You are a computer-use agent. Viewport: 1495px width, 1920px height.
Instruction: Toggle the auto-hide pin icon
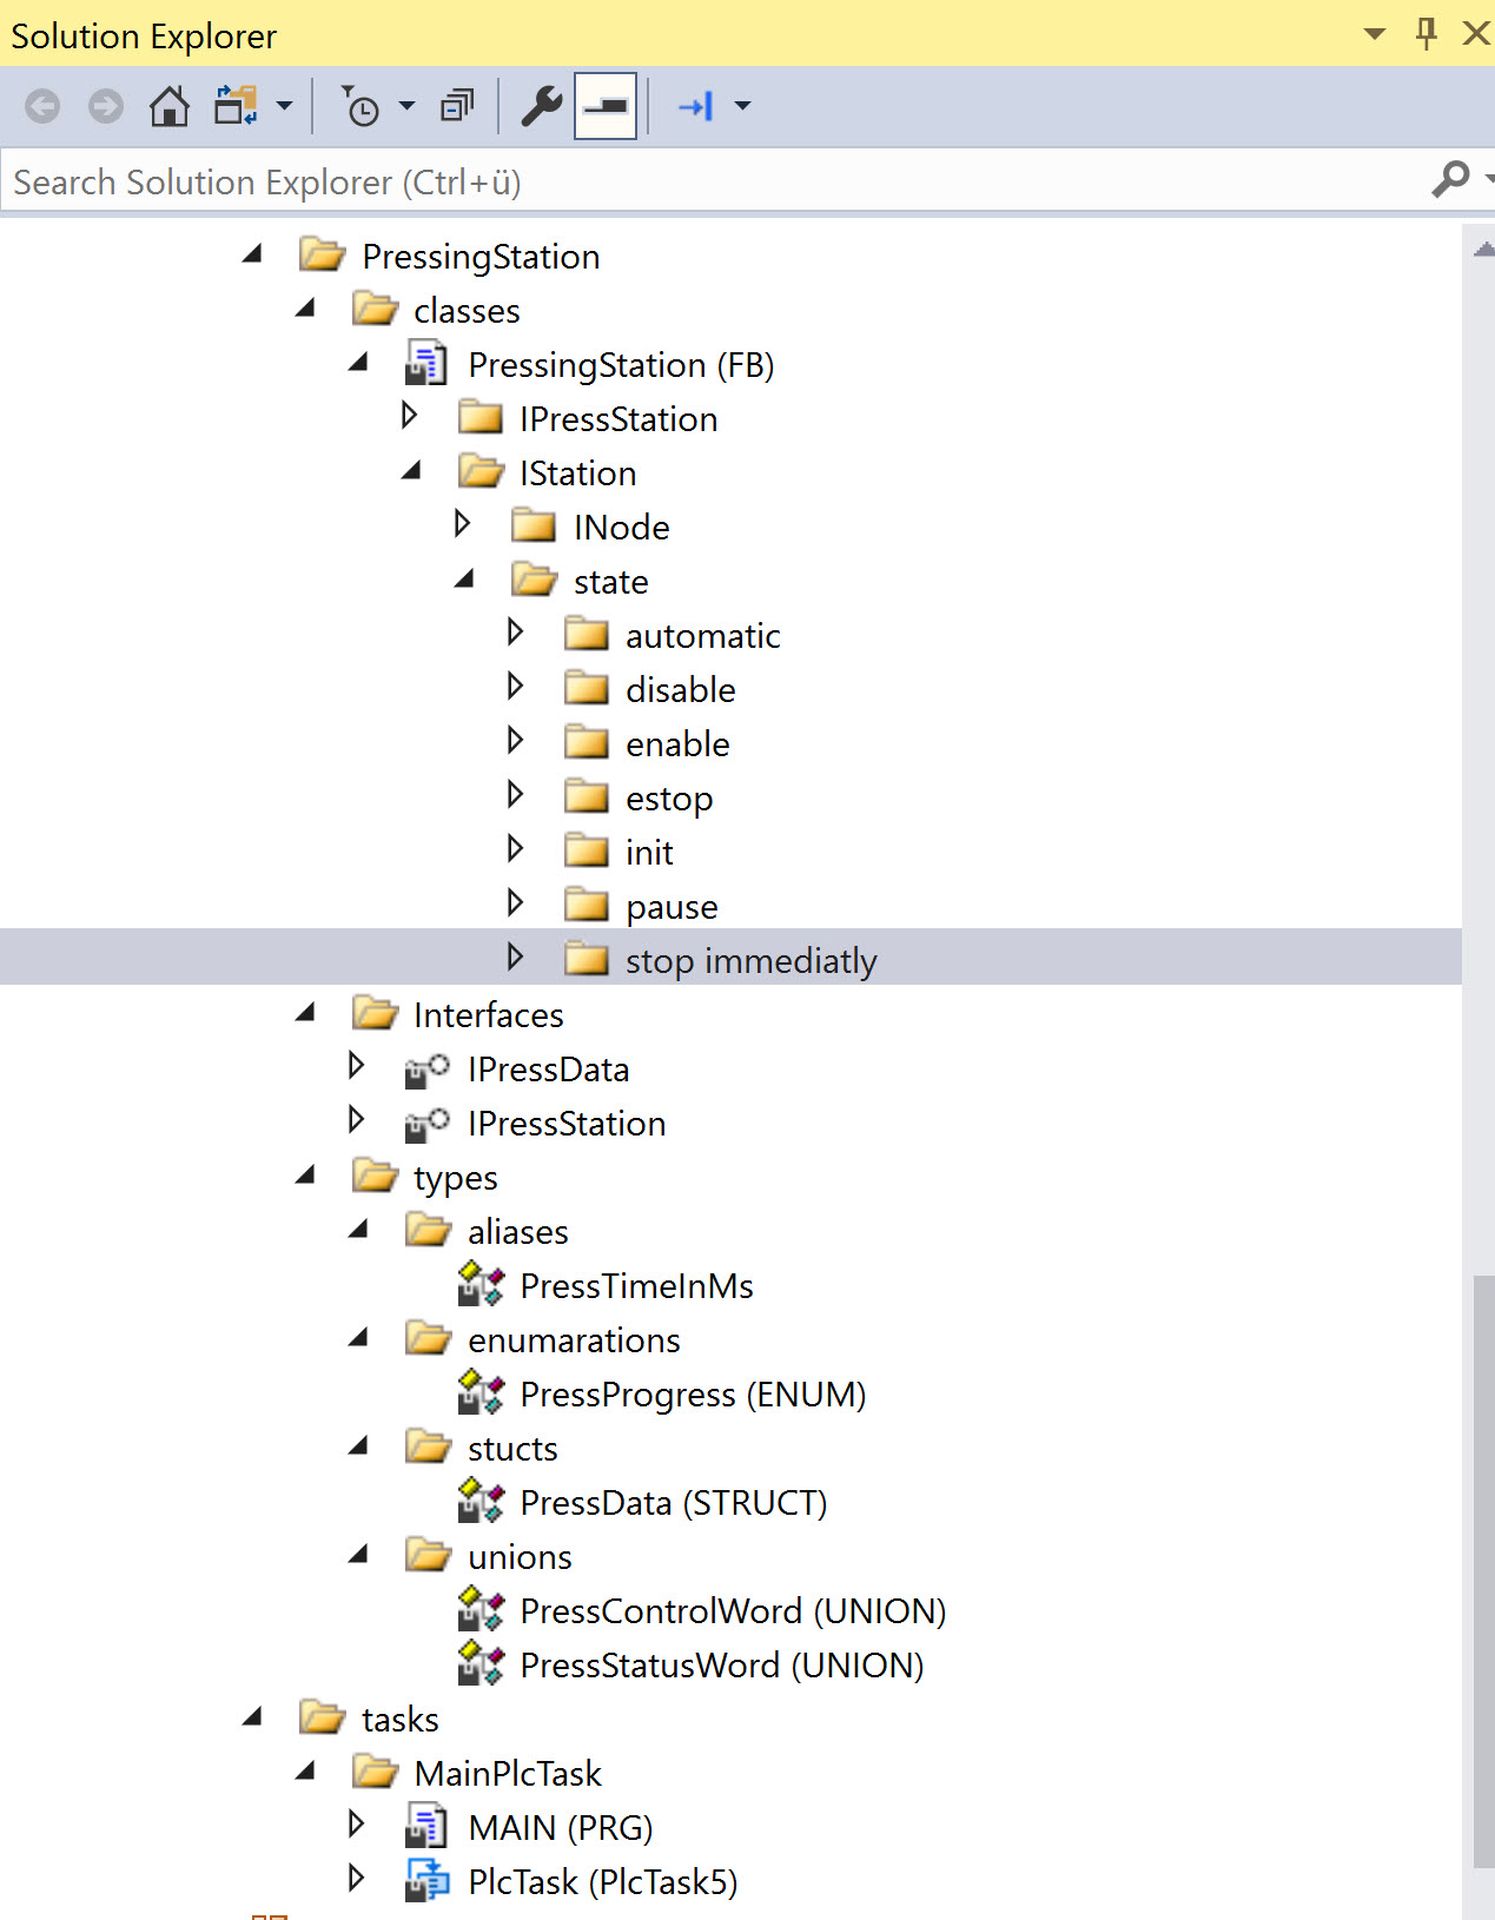[1427, 34]
